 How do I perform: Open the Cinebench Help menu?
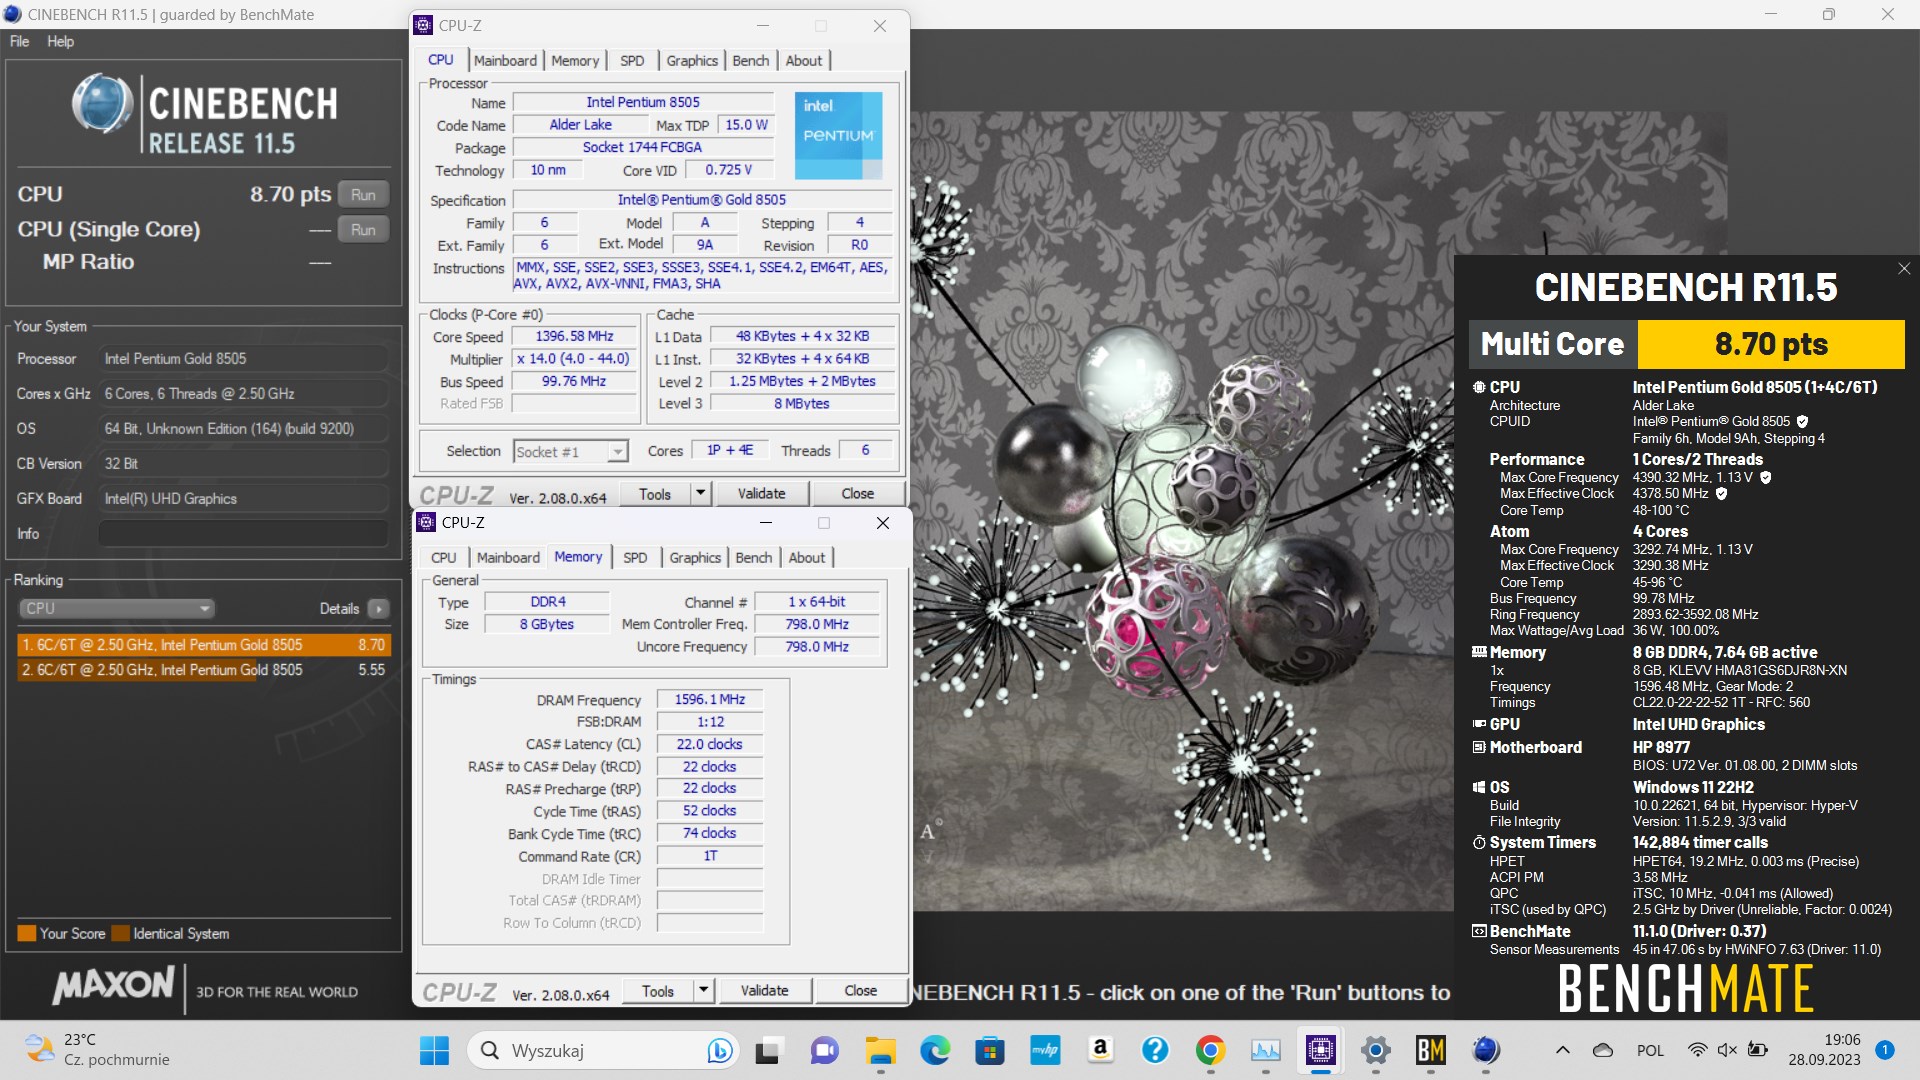click(60, 41)
